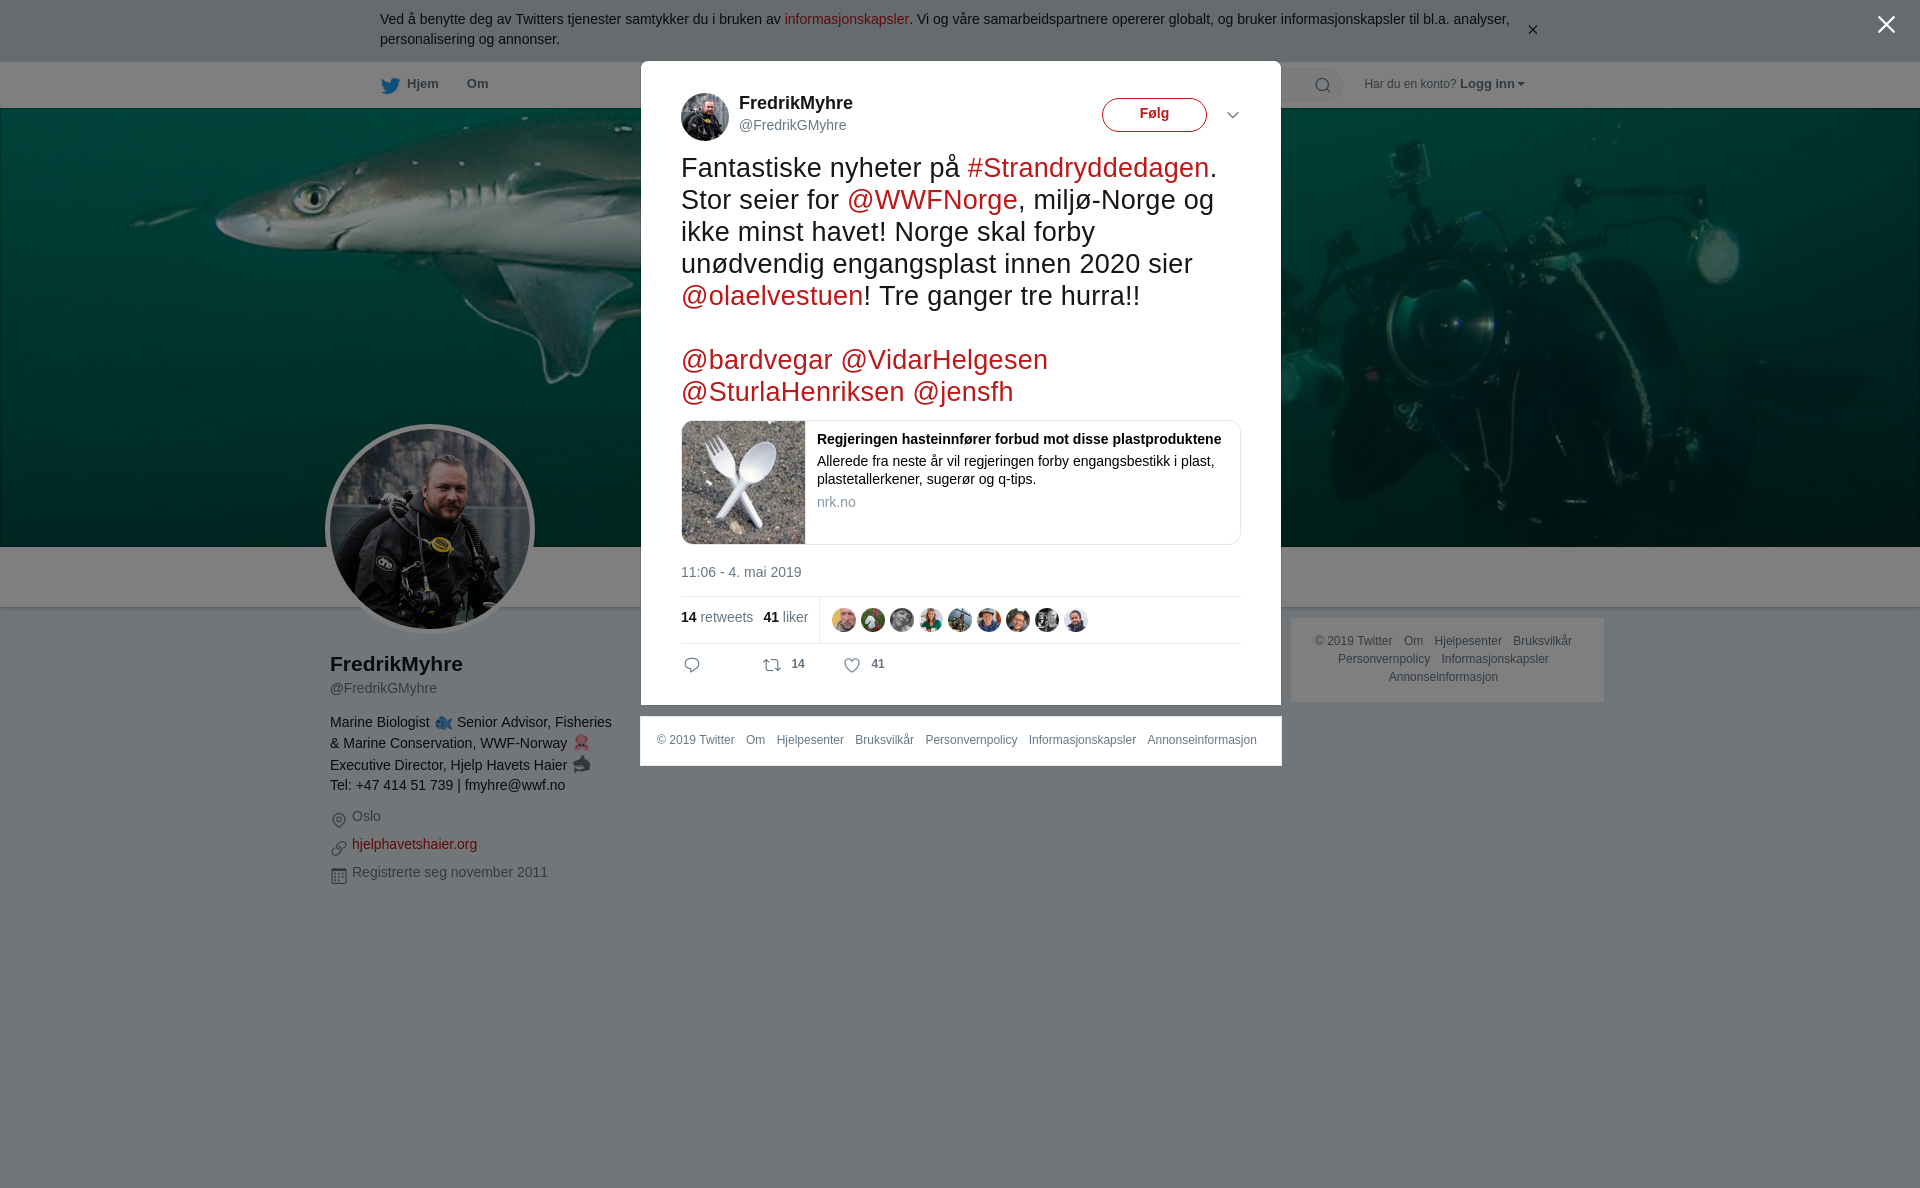The width and height of the screenshot is (1920, 1188).
Task: Open the Om menu item
Action: pos(477,84)
